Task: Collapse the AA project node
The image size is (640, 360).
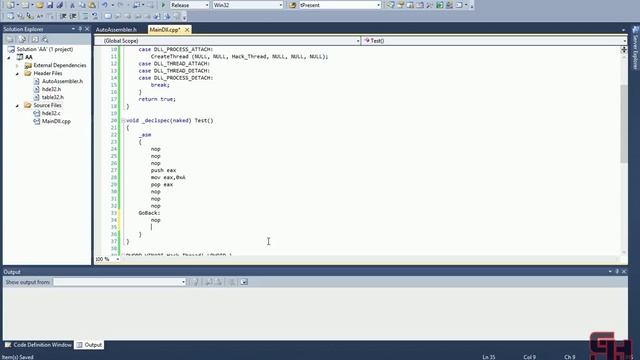Action: (9, 58)
